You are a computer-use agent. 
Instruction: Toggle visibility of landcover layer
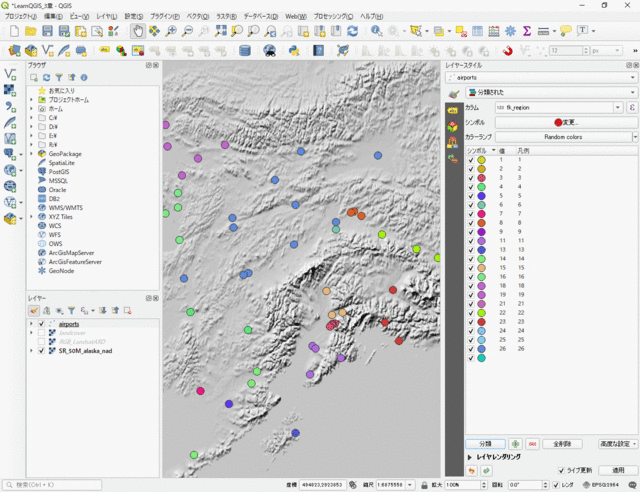pyautogui.click(x=41, y=333)
